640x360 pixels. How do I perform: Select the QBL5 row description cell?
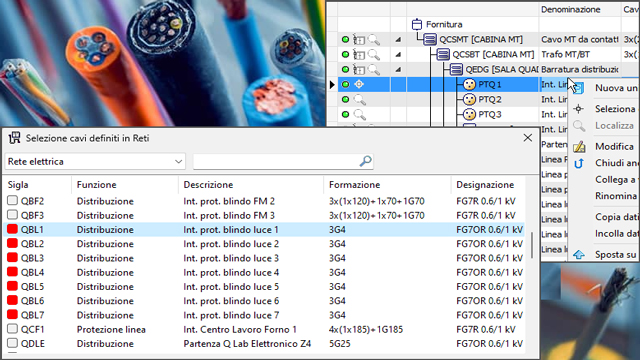tap(231, 287)
